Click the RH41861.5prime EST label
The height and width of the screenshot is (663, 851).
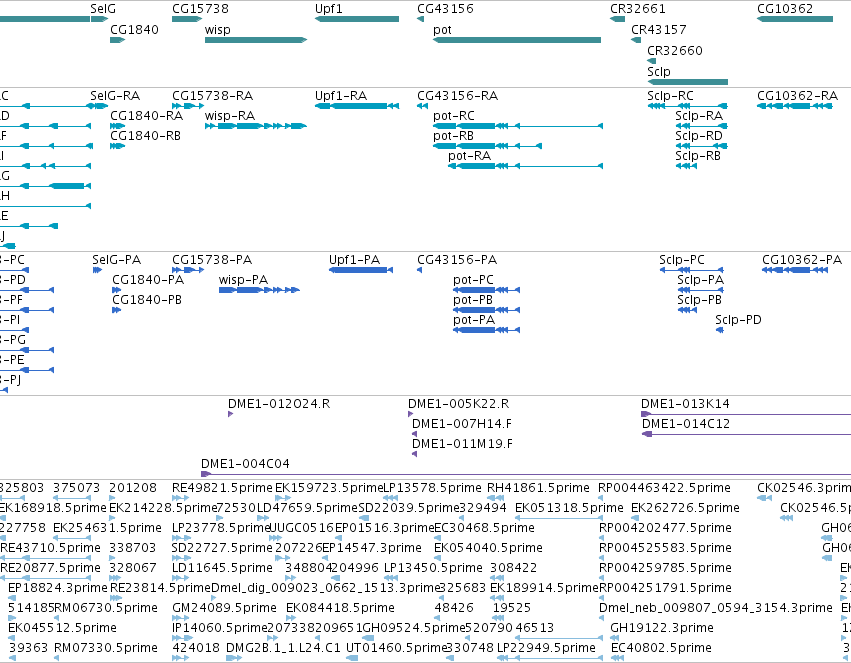[x=538, y=488]
